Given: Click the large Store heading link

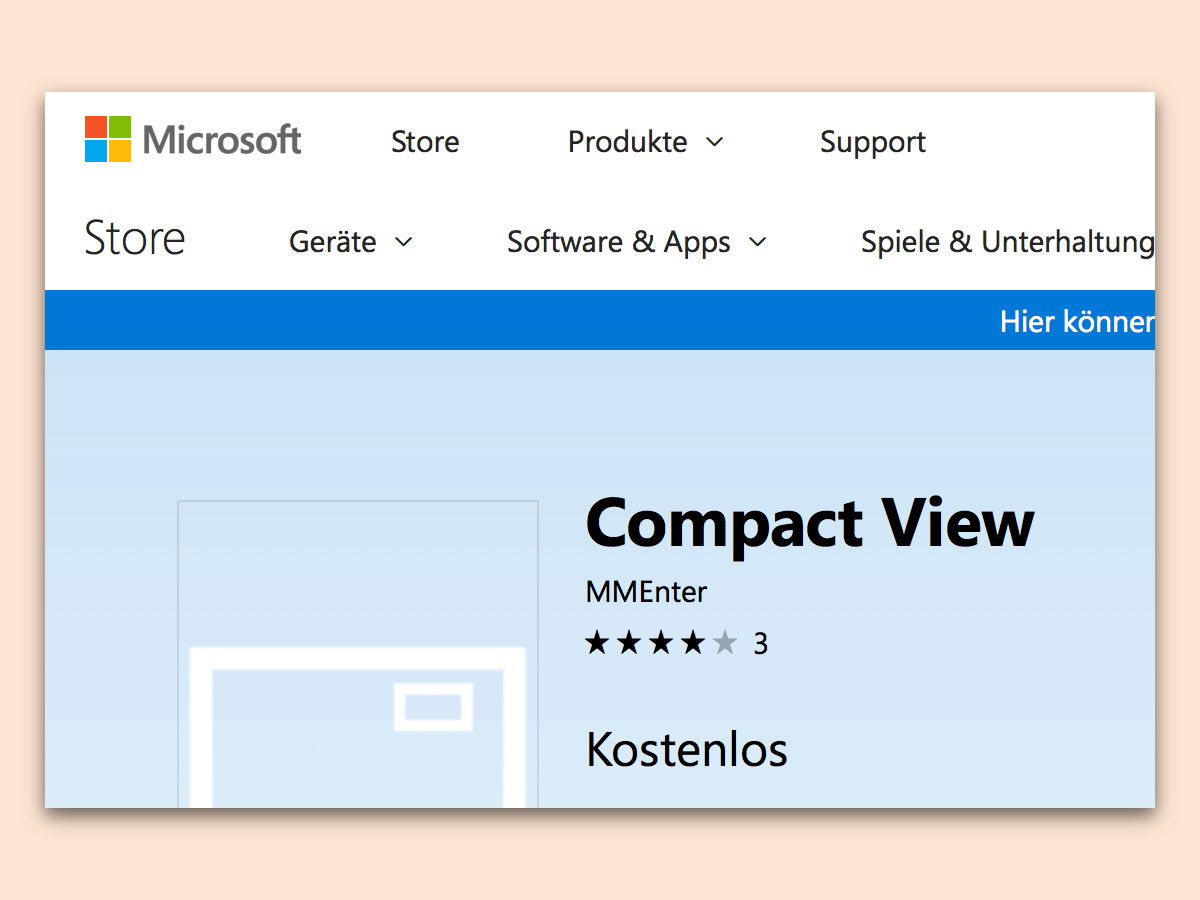Looking at the screenshot, I should 135,239.
